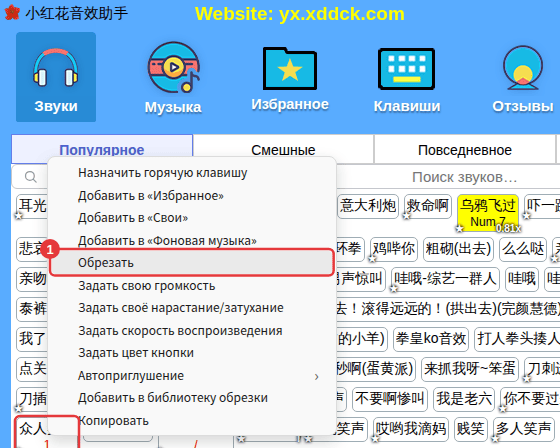Choose Добавить в «Избранное»
Image resolution: width=560 pixels, height=448 pixels.
tap(192, 196)
